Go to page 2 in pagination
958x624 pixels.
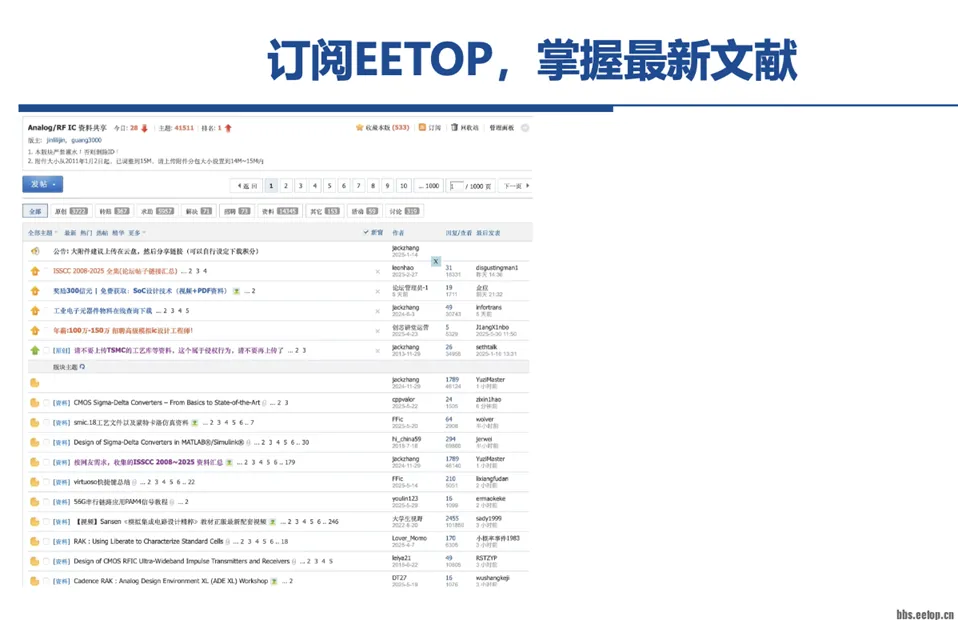285,186
